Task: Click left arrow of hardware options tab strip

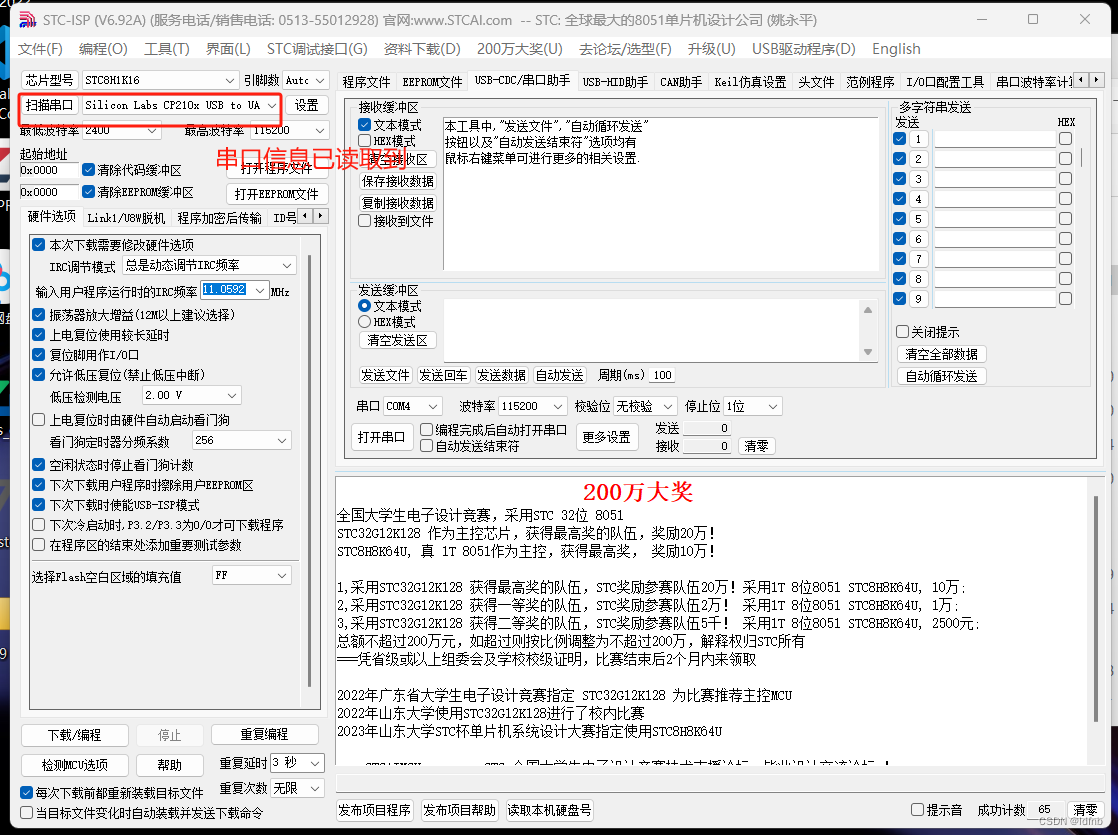Action: pos(305,215)
